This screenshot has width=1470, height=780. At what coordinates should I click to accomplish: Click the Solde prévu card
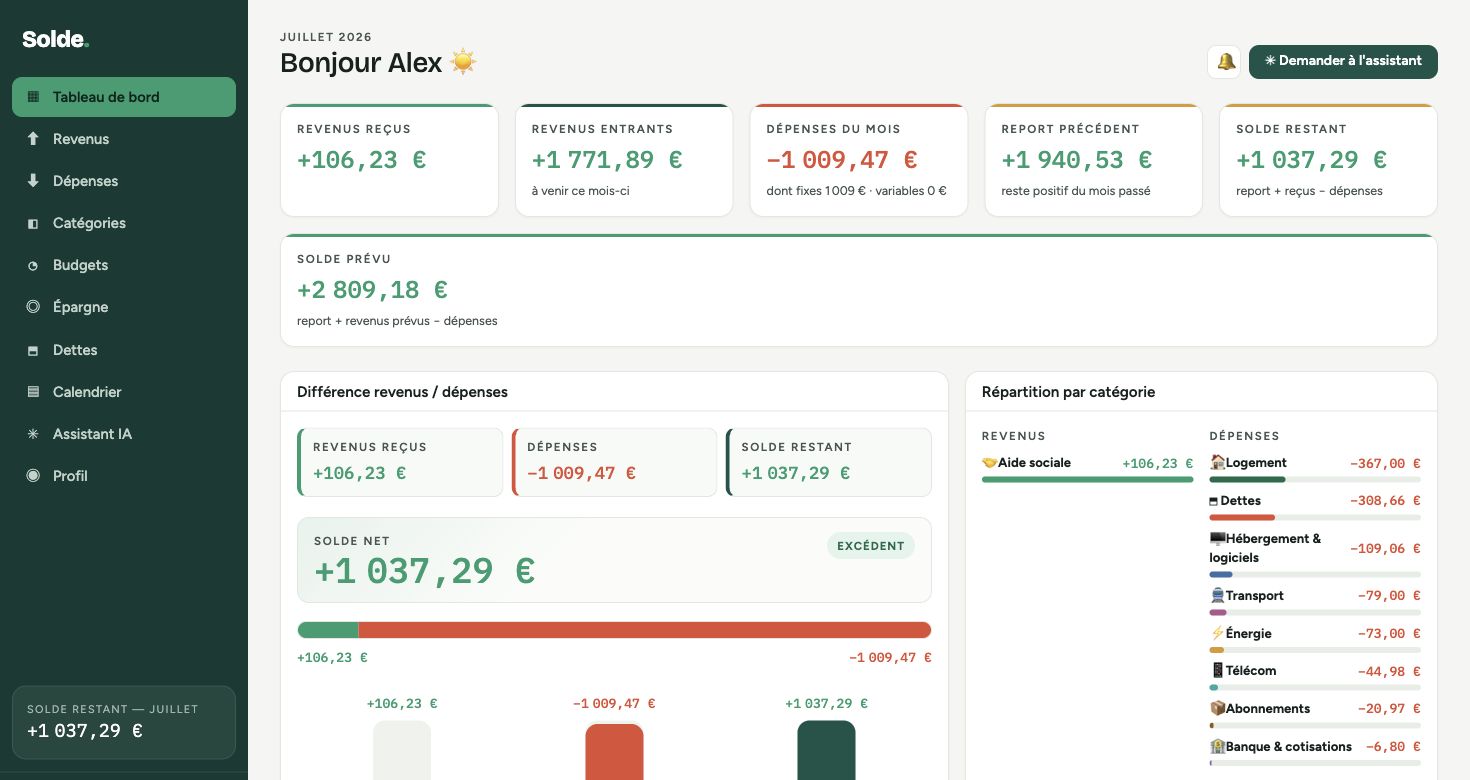click(x=859, y=290)
